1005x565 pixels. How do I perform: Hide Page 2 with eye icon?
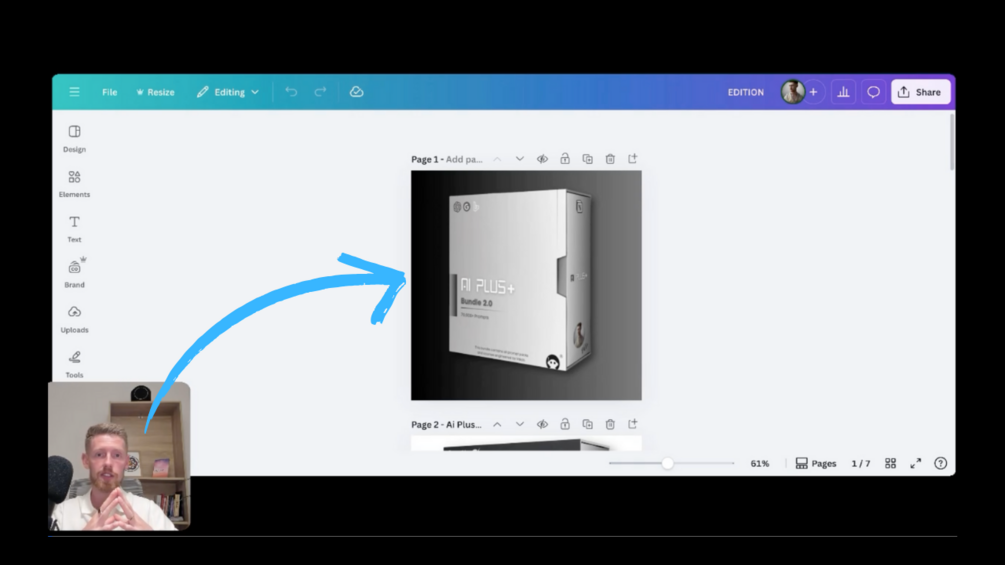(542, 424)
